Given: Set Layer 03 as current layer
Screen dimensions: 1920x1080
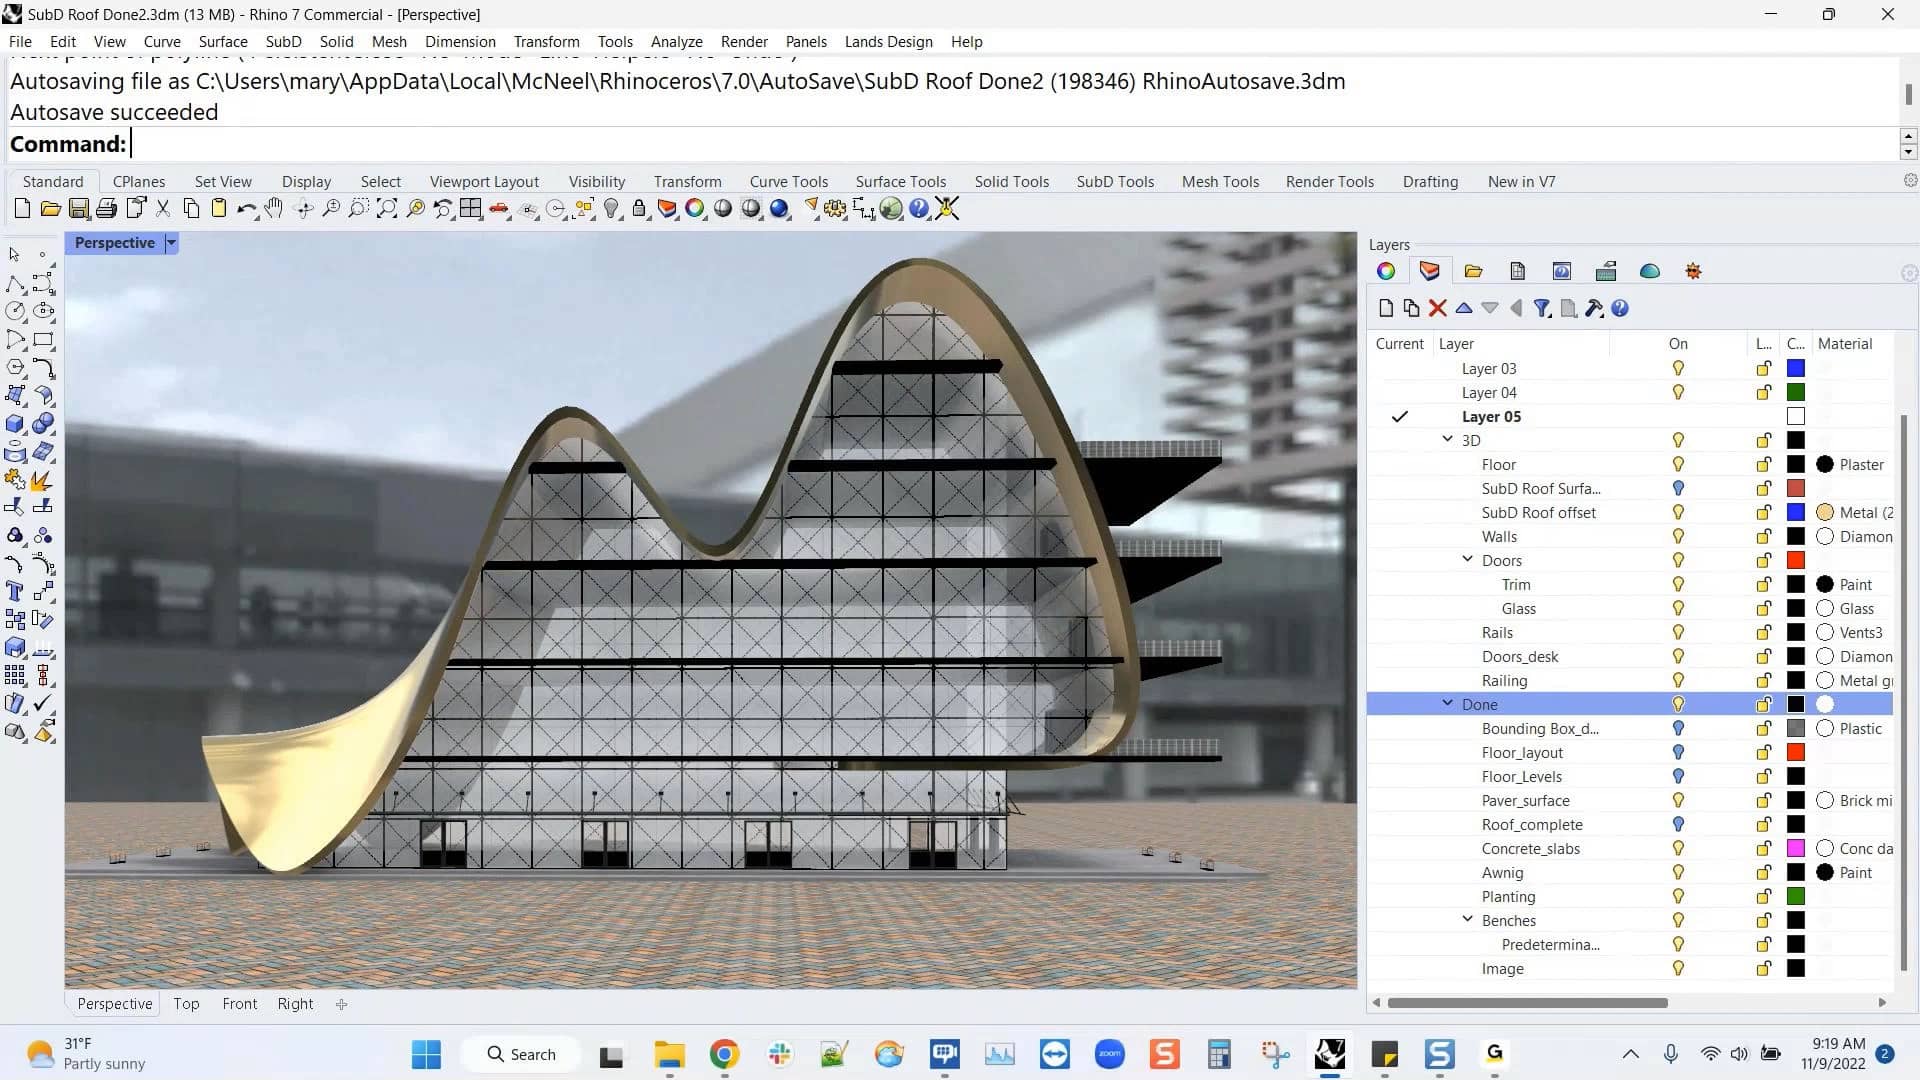Looking at the screenshot, I should click(x=1399, y=368).
